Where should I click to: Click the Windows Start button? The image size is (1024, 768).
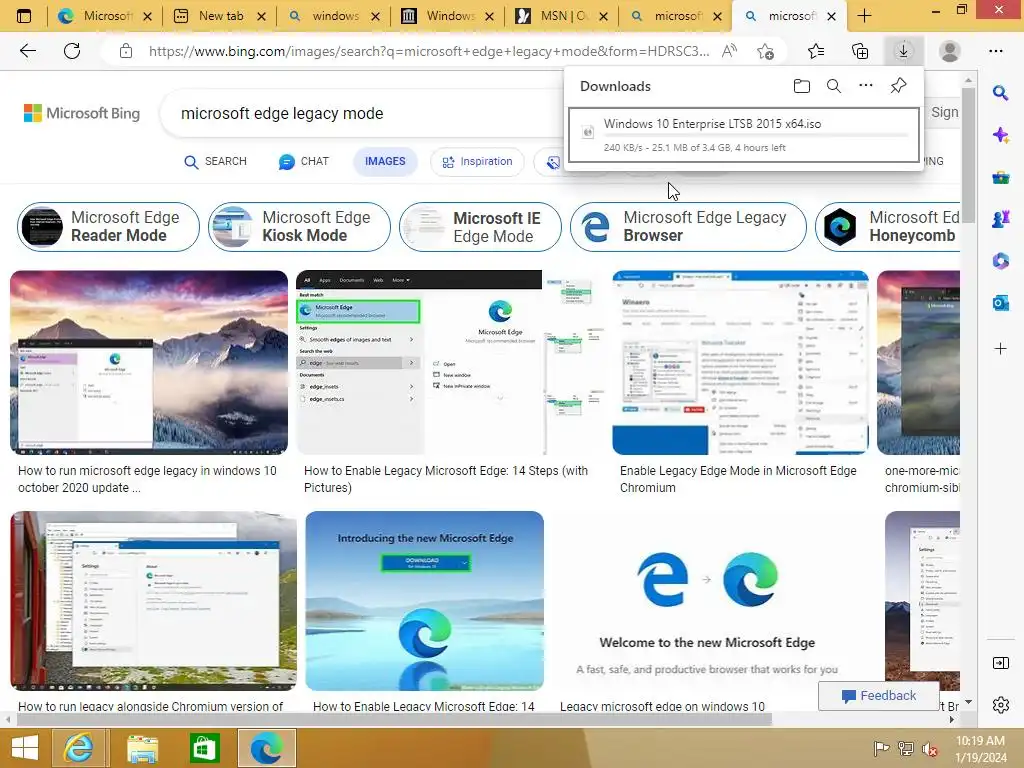pyautogui.click(x=25, y=748)
